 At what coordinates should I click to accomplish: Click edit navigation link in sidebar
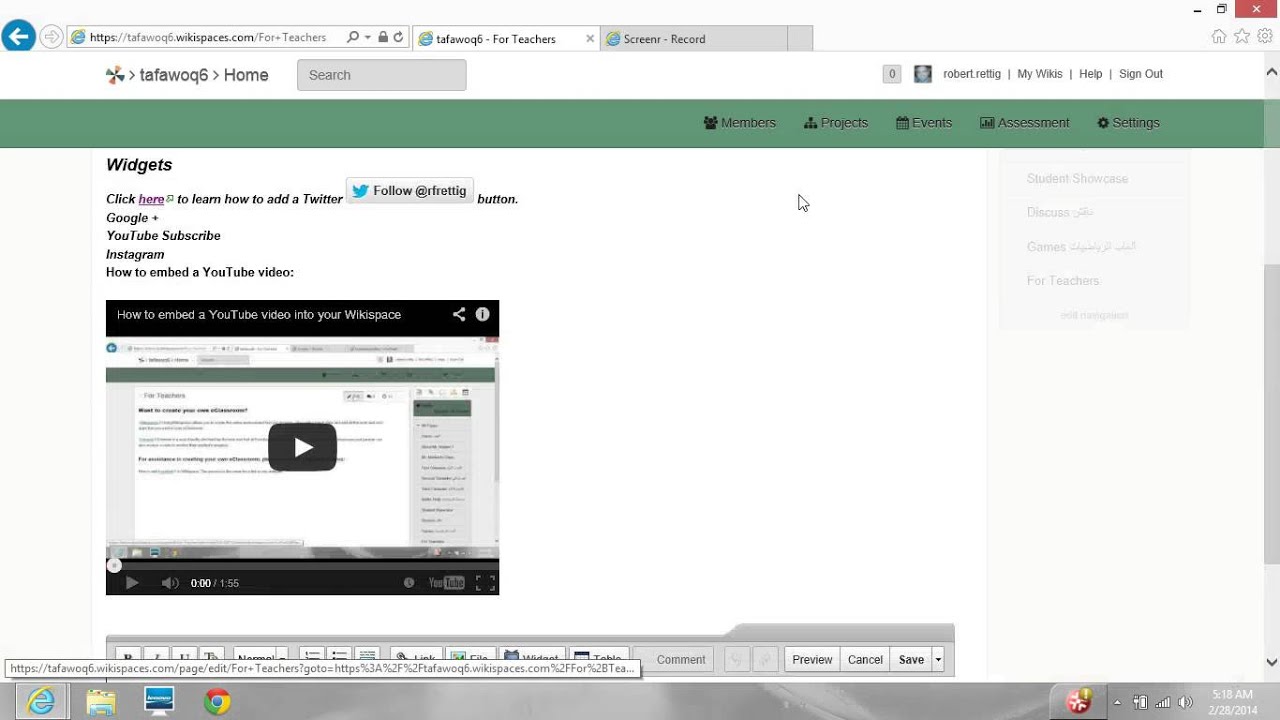pos(1094,315)
